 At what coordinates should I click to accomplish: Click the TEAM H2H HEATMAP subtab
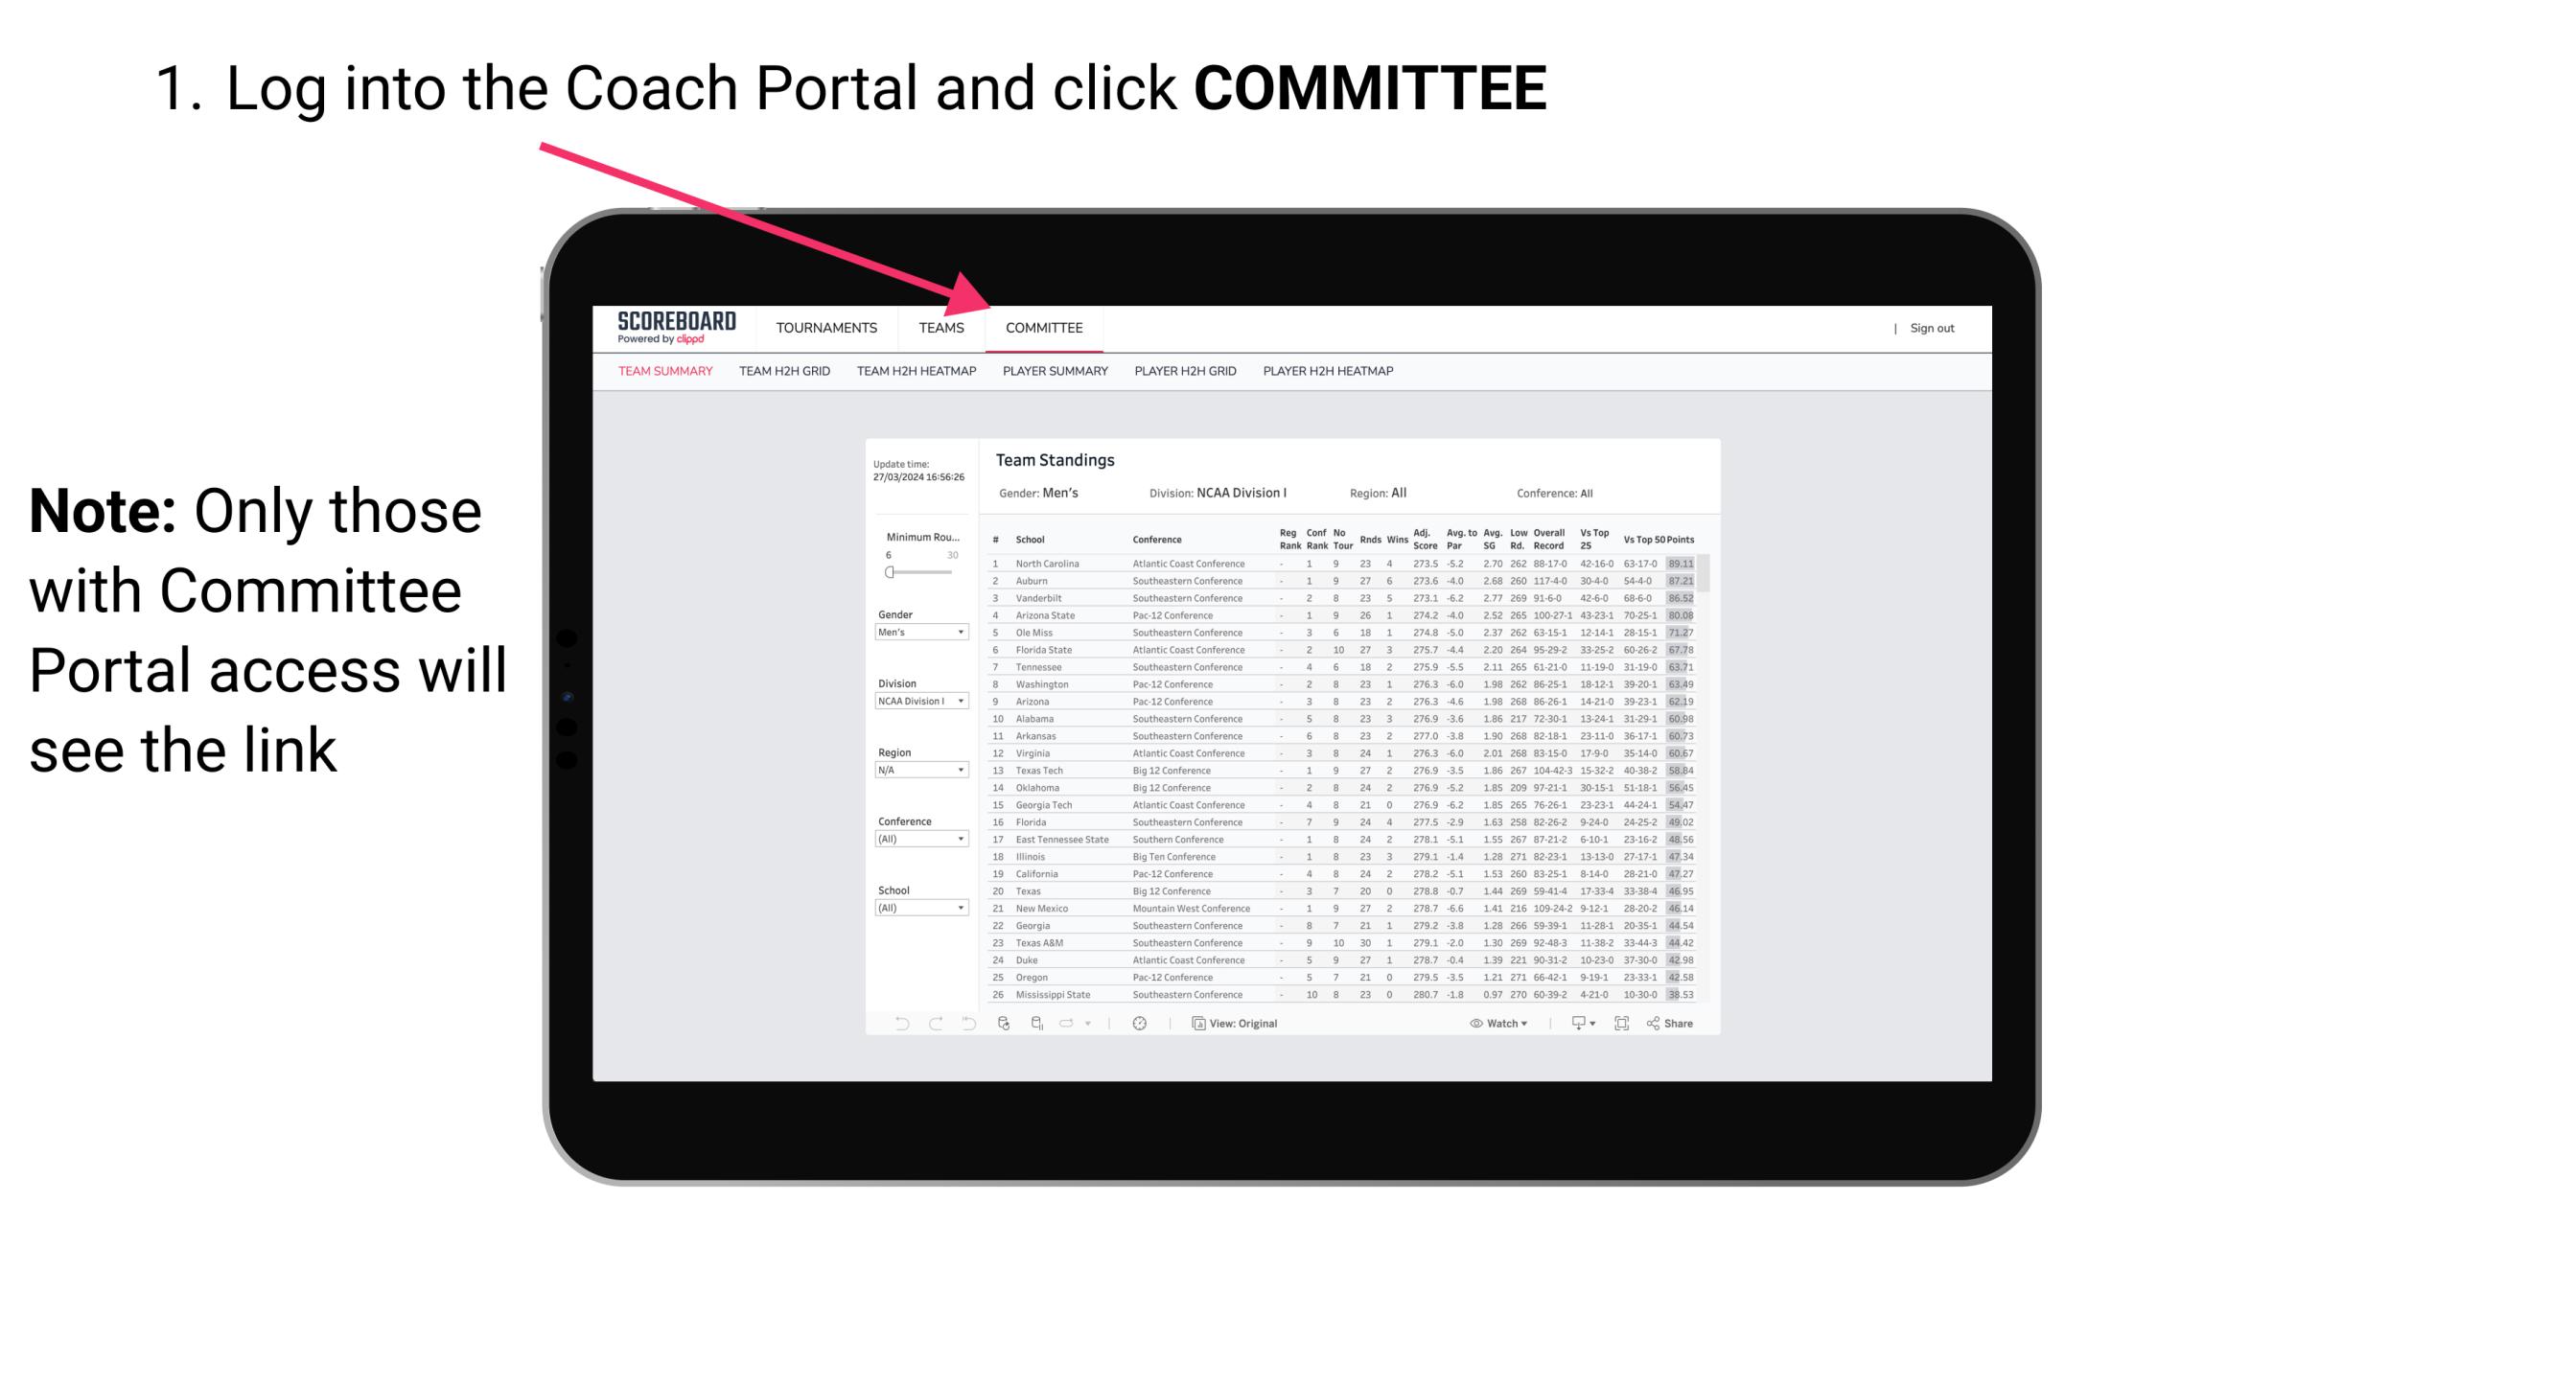point(917,372)
